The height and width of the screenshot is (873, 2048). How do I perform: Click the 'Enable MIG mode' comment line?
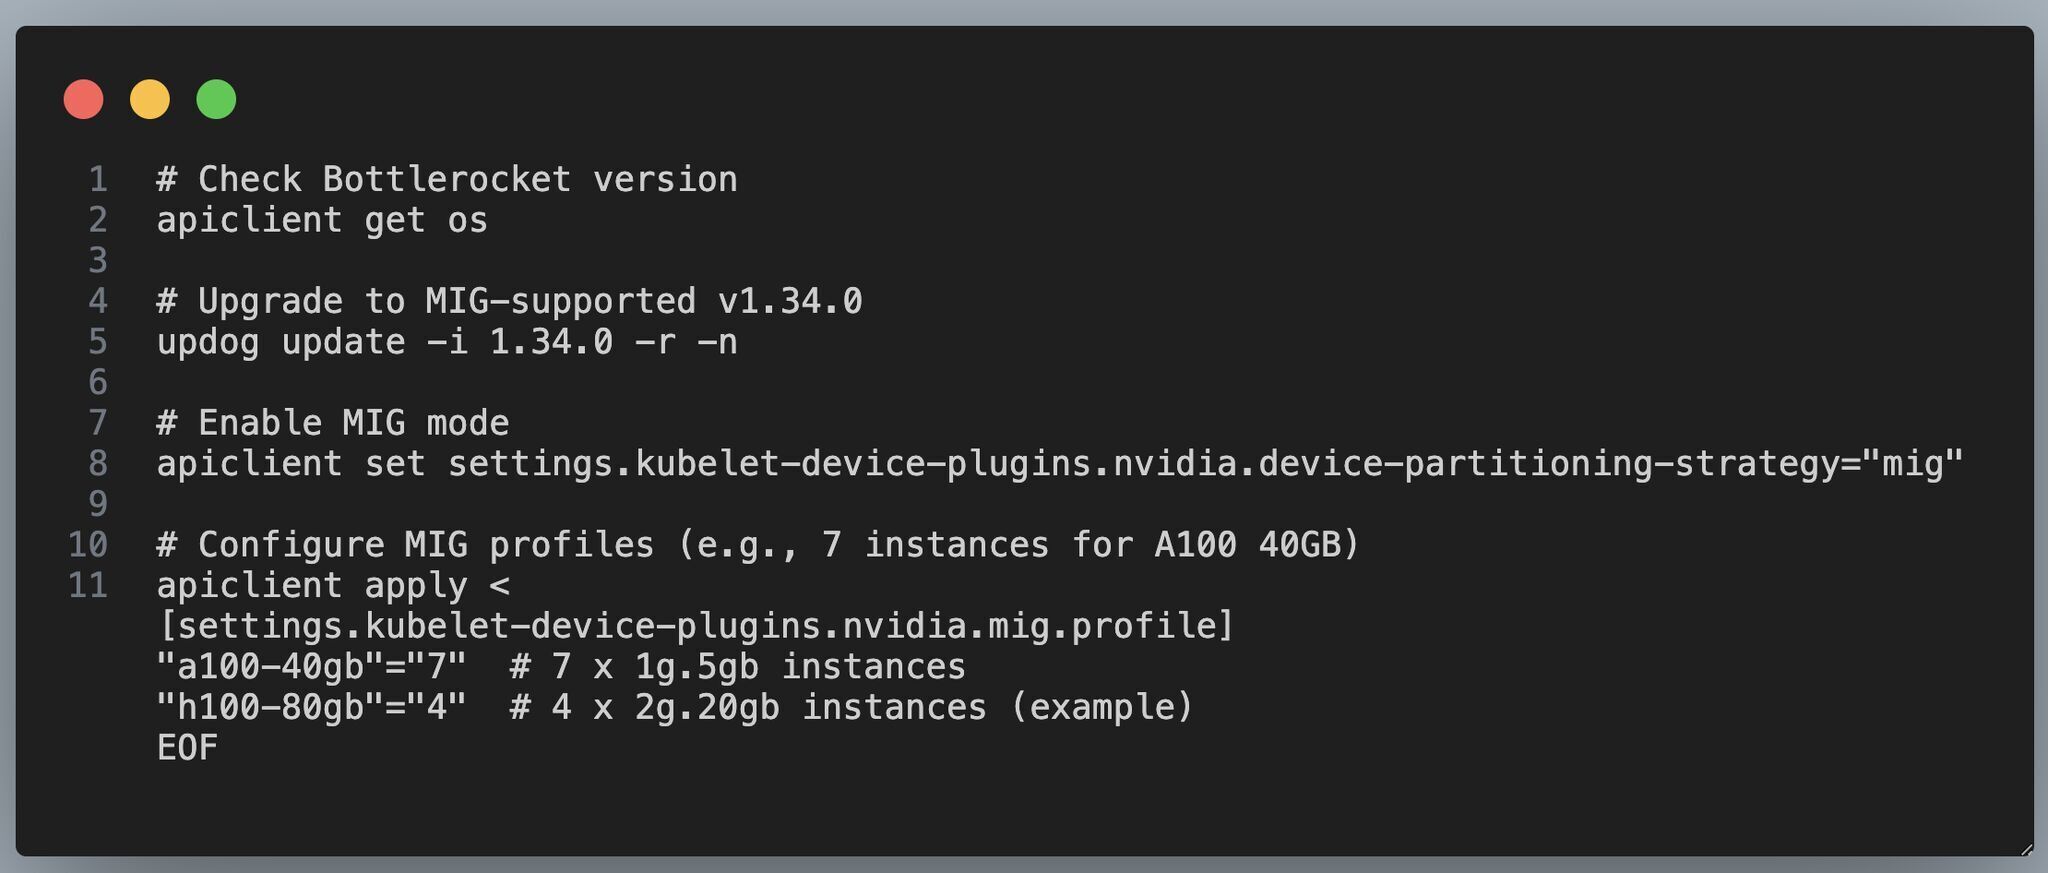click(333, 423)
